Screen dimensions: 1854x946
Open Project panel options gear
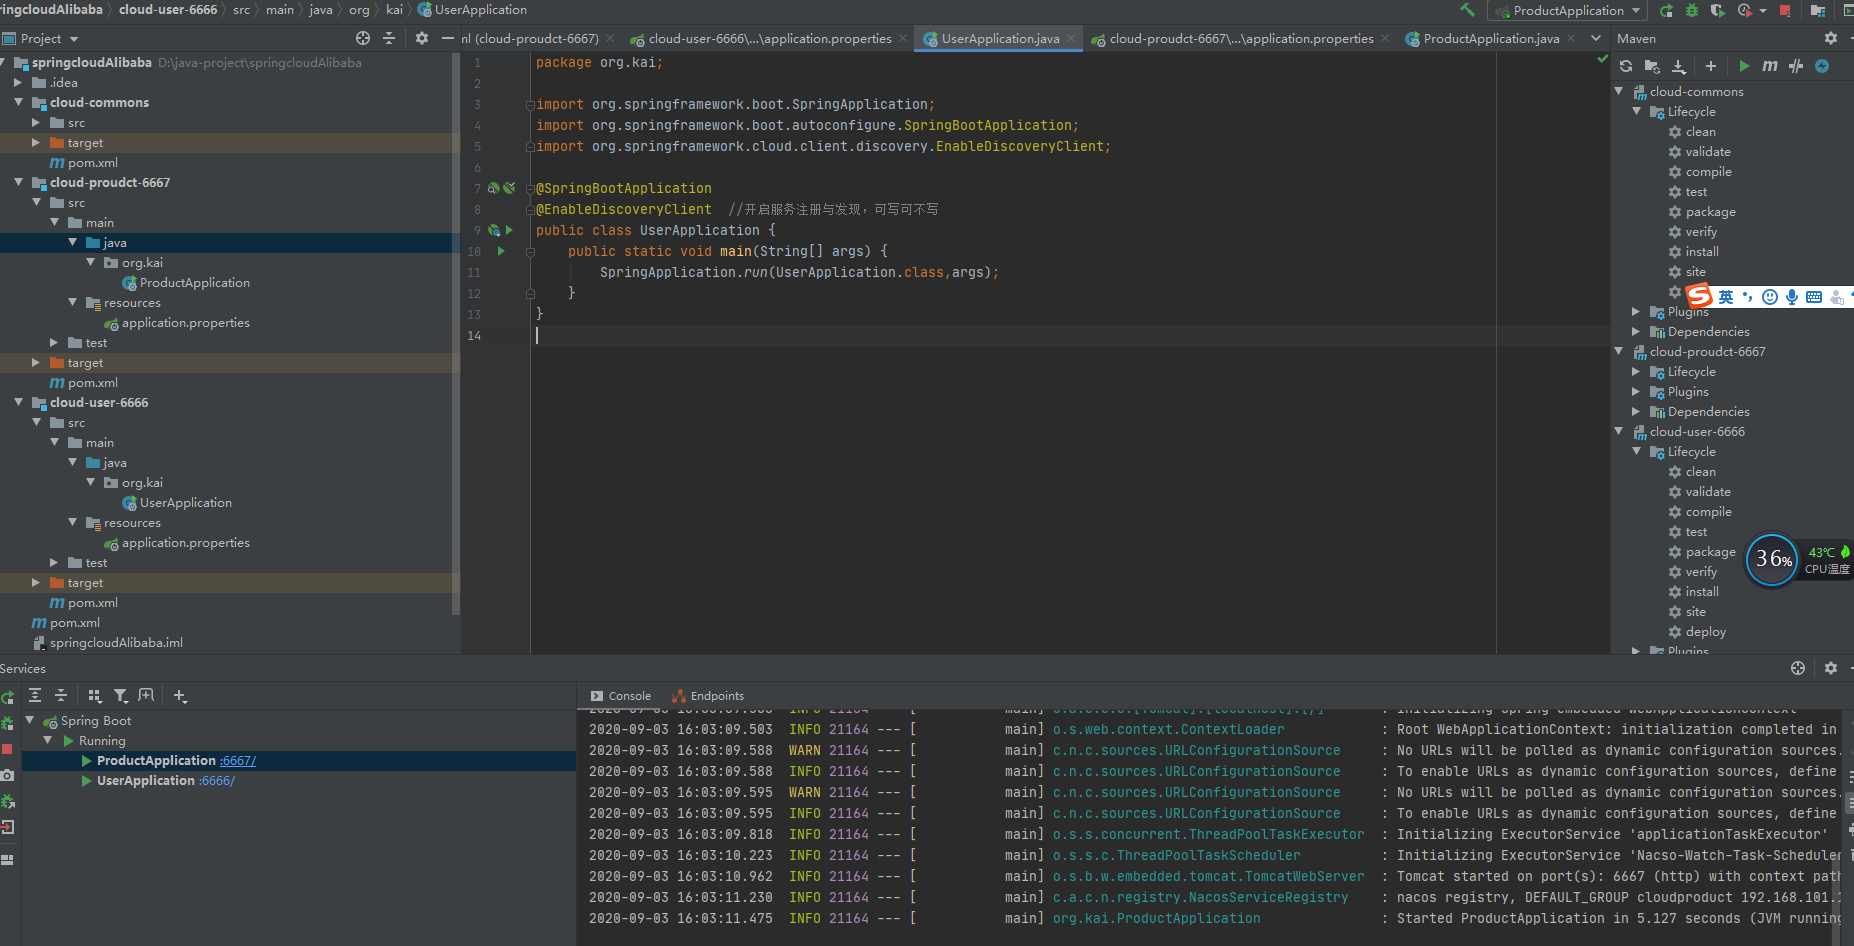[422, 38]
